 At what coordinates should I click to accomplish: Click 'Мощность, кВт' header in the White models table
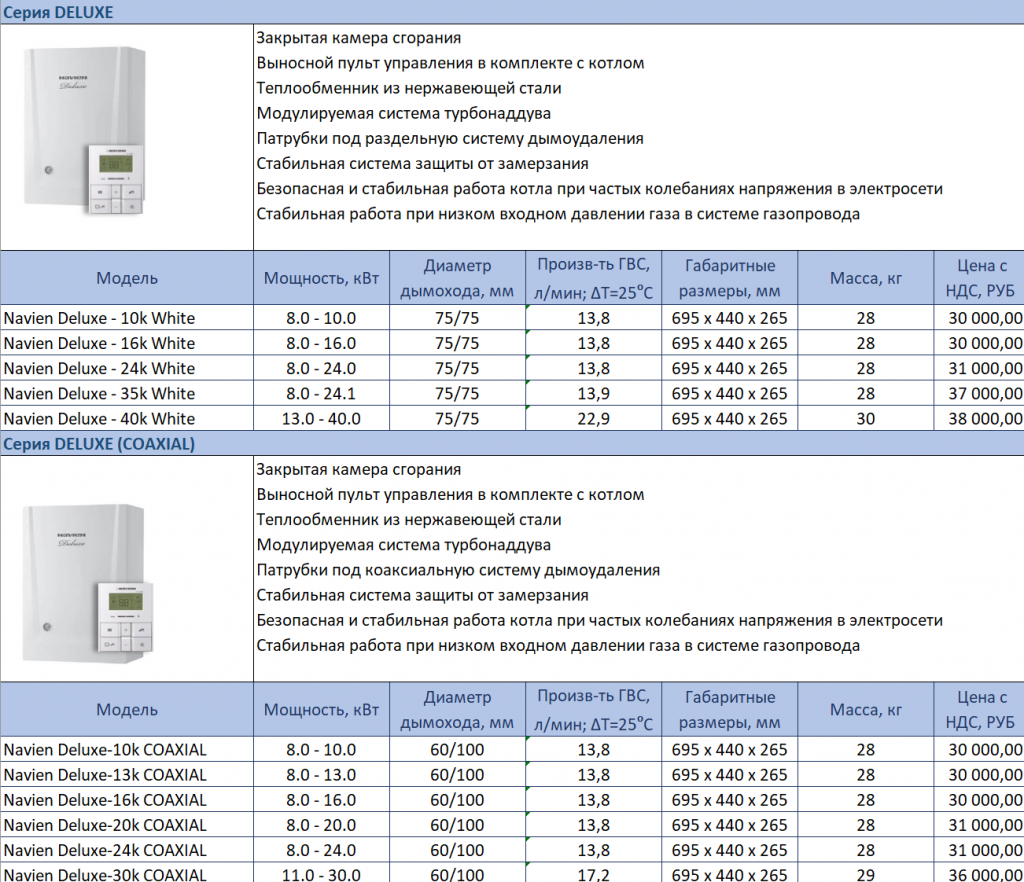tap(321, 278)
